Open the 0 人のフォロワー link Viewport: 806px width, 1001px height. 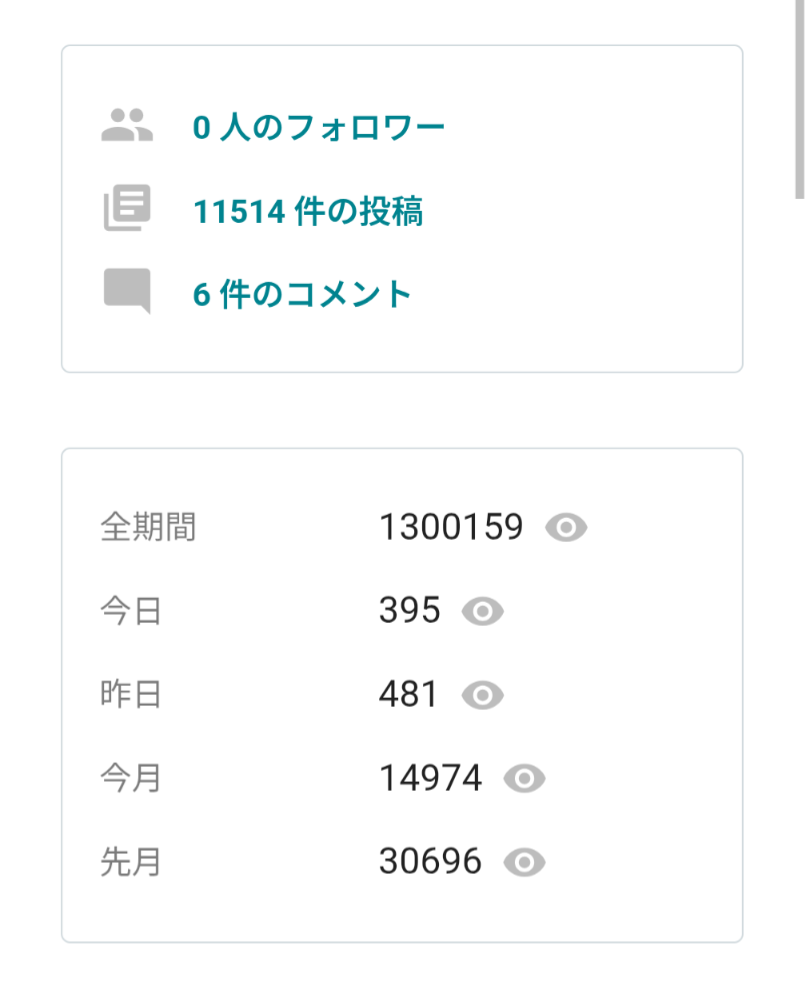pos(318,127)
